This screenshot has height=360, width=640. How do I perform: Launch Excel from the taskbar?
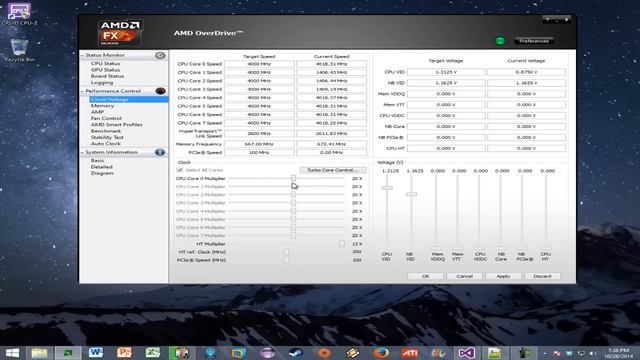click(x=152, y=353)
